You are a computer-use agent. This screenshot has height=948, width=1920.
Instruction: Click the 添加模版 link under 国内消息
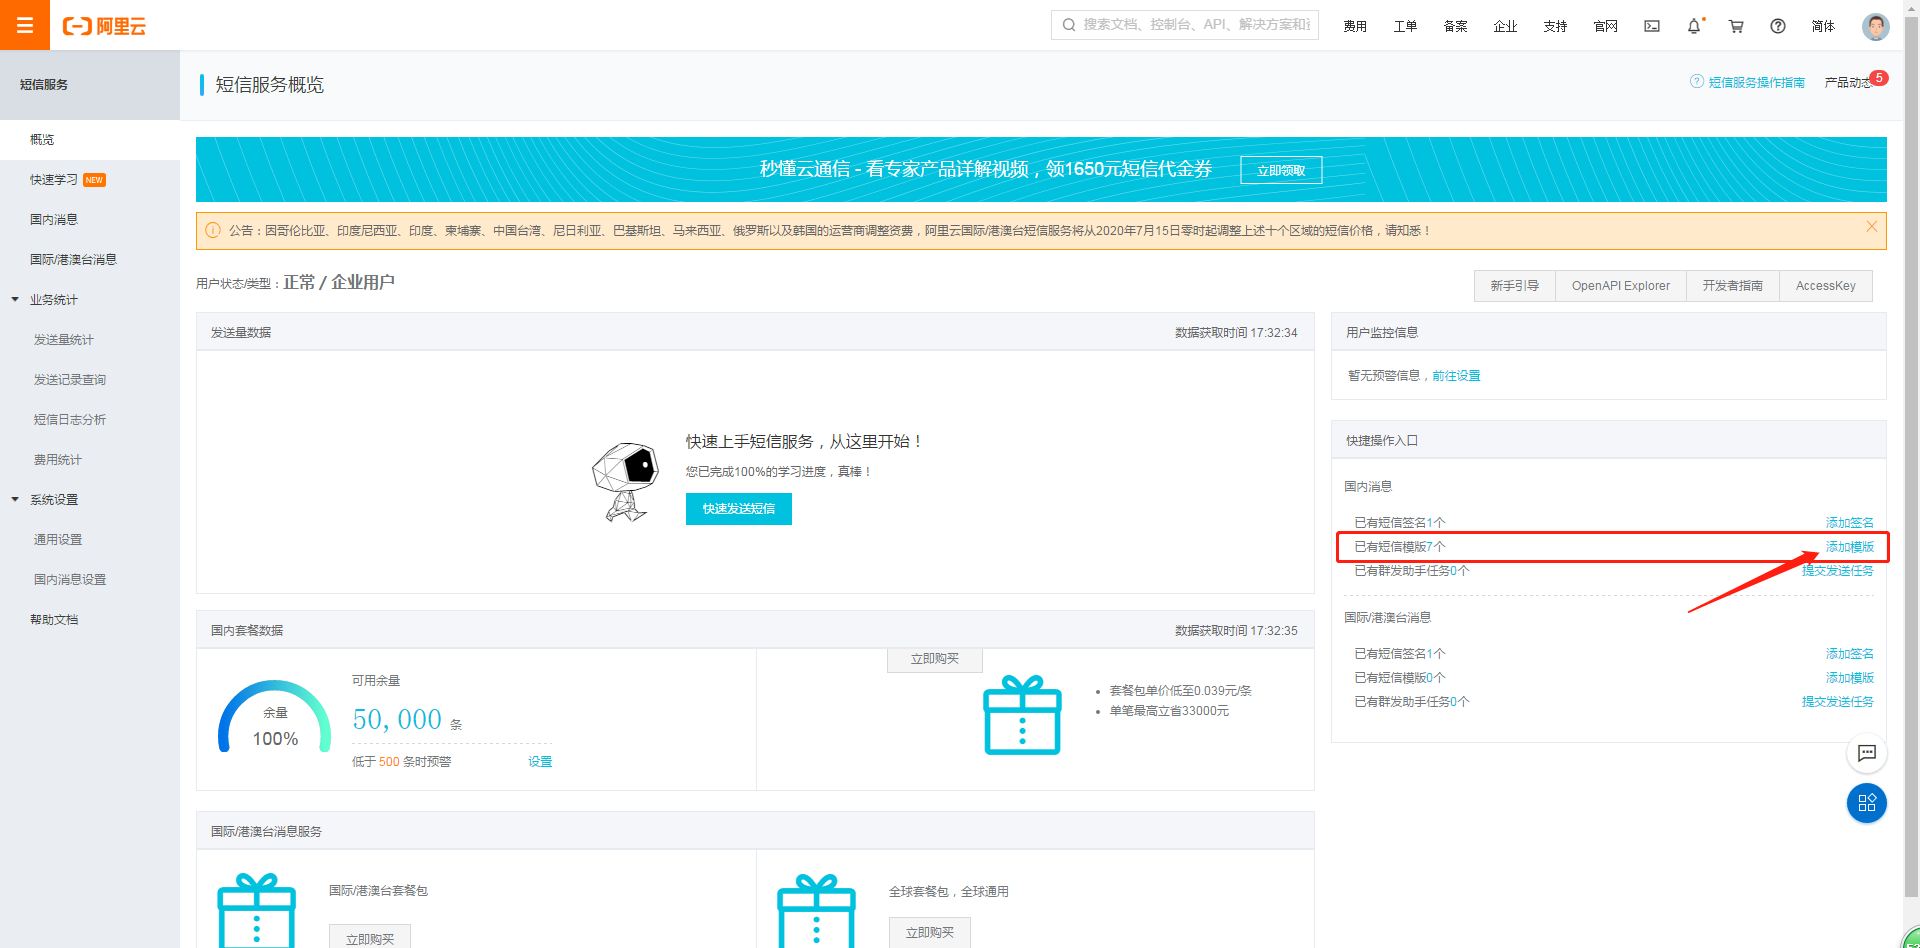click(x=1850, y=547)
